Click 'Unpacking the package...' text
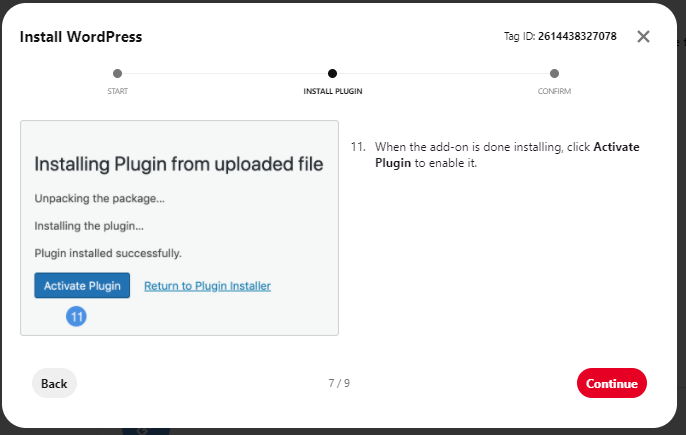Image resolution: width=686 pixels, height=435 pixels. tap(100, 199)
